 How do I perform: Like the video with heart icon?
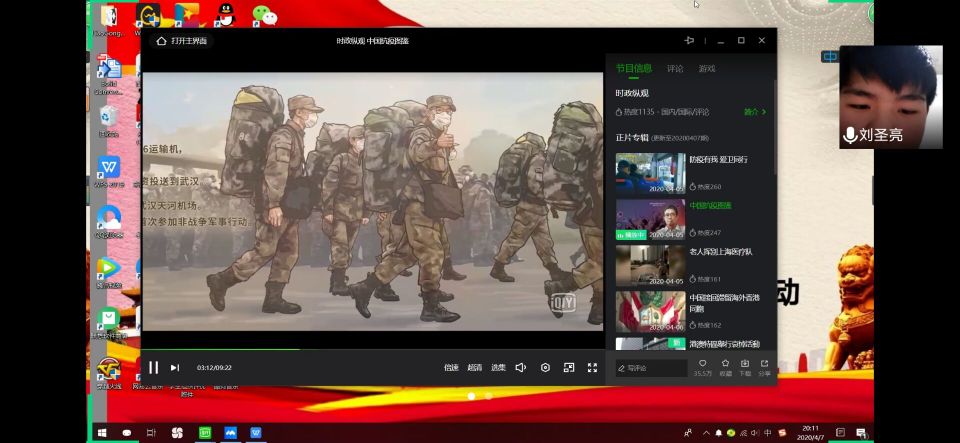702,365
